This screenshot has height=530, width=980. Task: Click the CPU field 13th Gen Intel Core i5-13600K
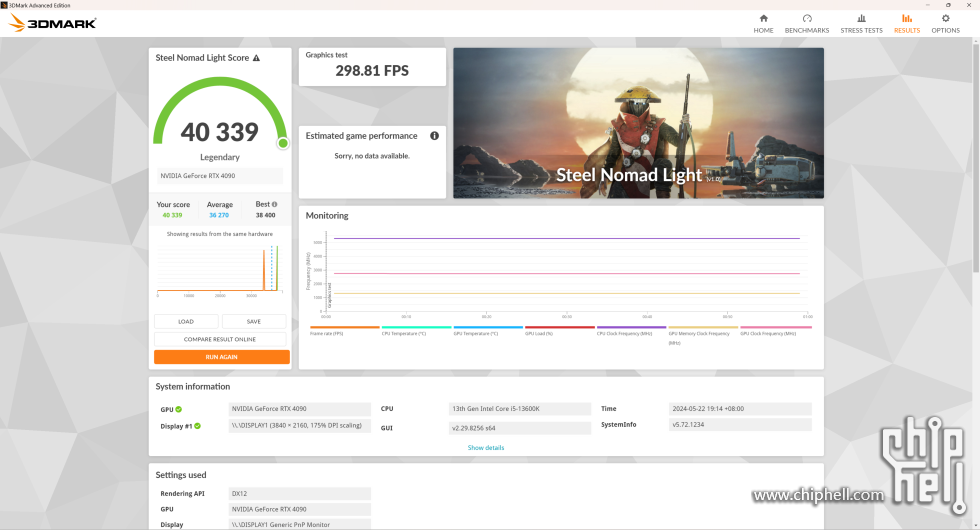(520, 409)
